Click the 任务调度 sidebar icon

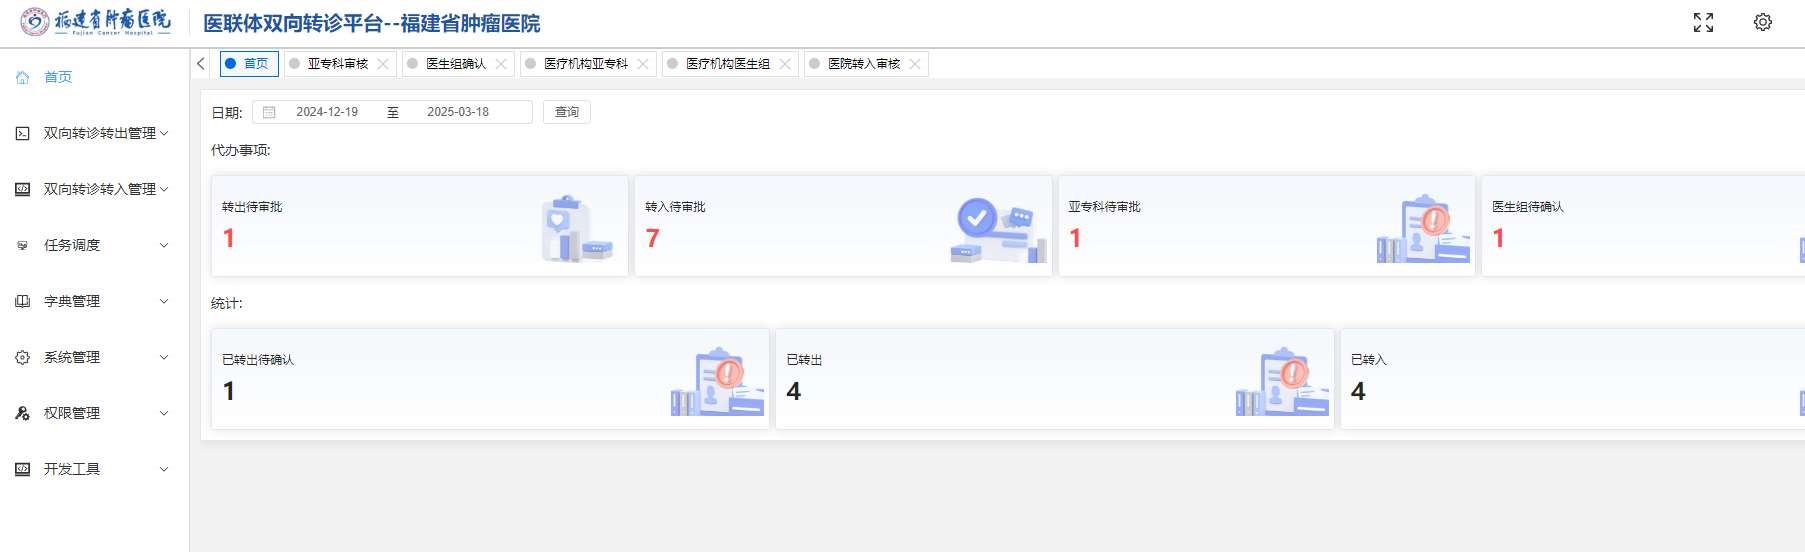tap(22, 245)
